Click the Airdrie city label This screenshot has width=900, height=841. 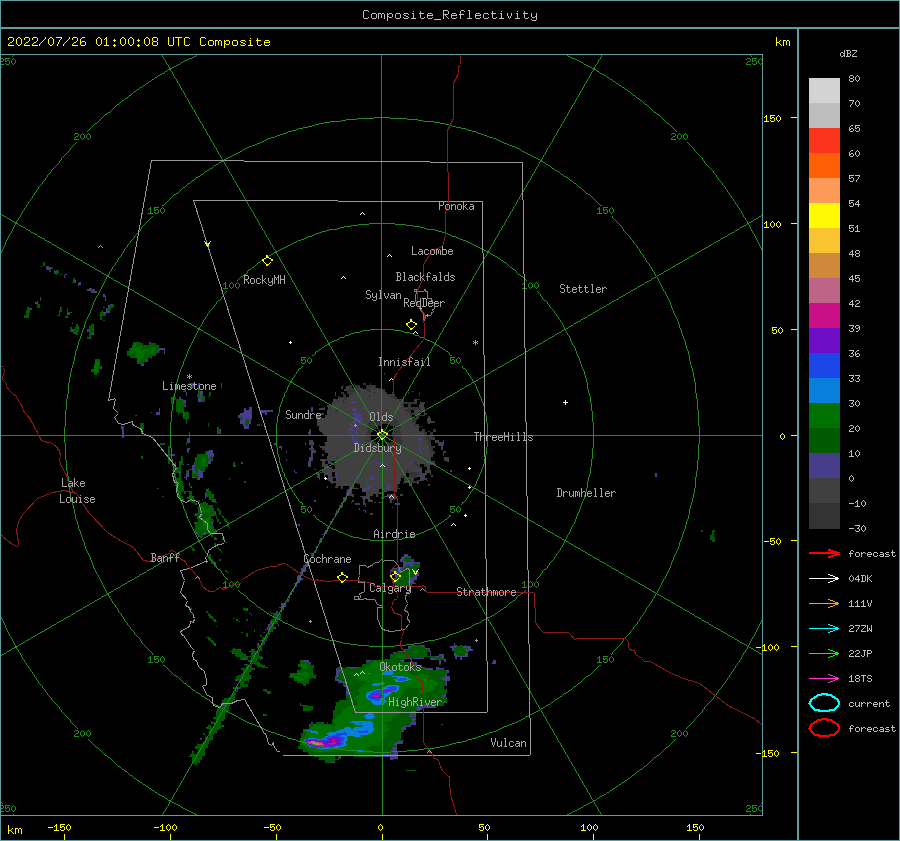(394, 534)
